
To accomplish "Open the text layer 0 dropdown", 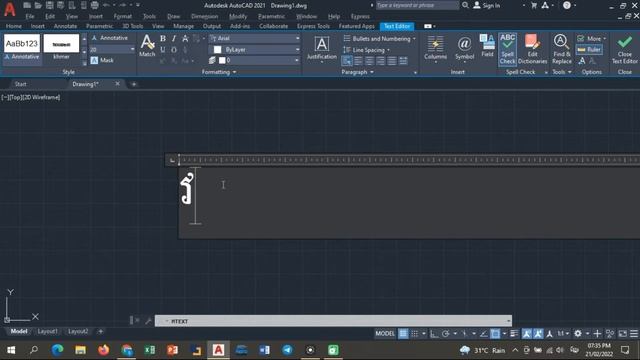I will tap(297, 60).
